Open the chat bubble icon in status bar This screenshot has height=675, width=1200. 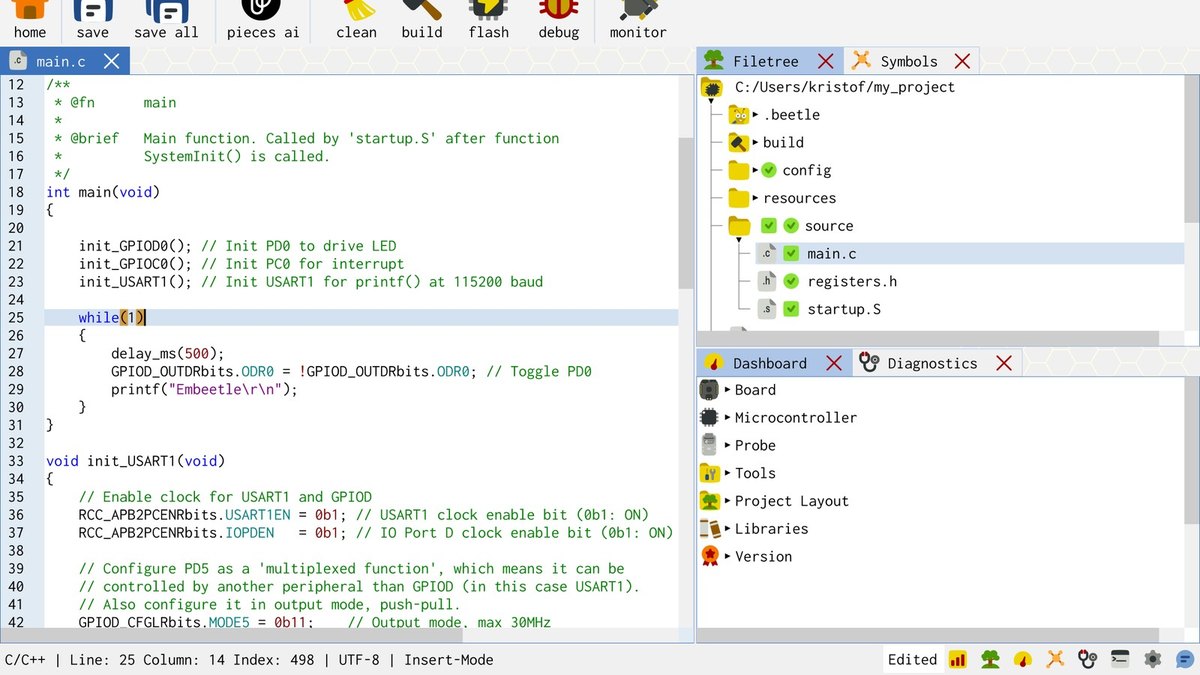point(1185,659)
